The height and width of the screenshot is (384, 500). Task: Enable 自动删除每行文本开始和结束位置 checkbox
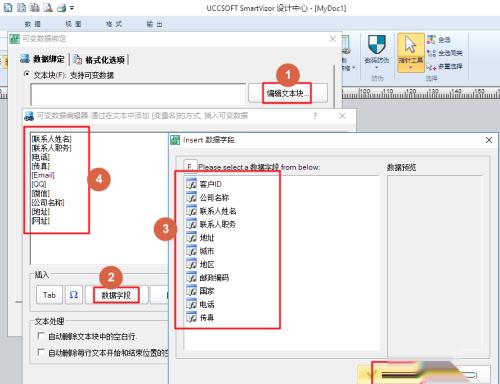41,352
